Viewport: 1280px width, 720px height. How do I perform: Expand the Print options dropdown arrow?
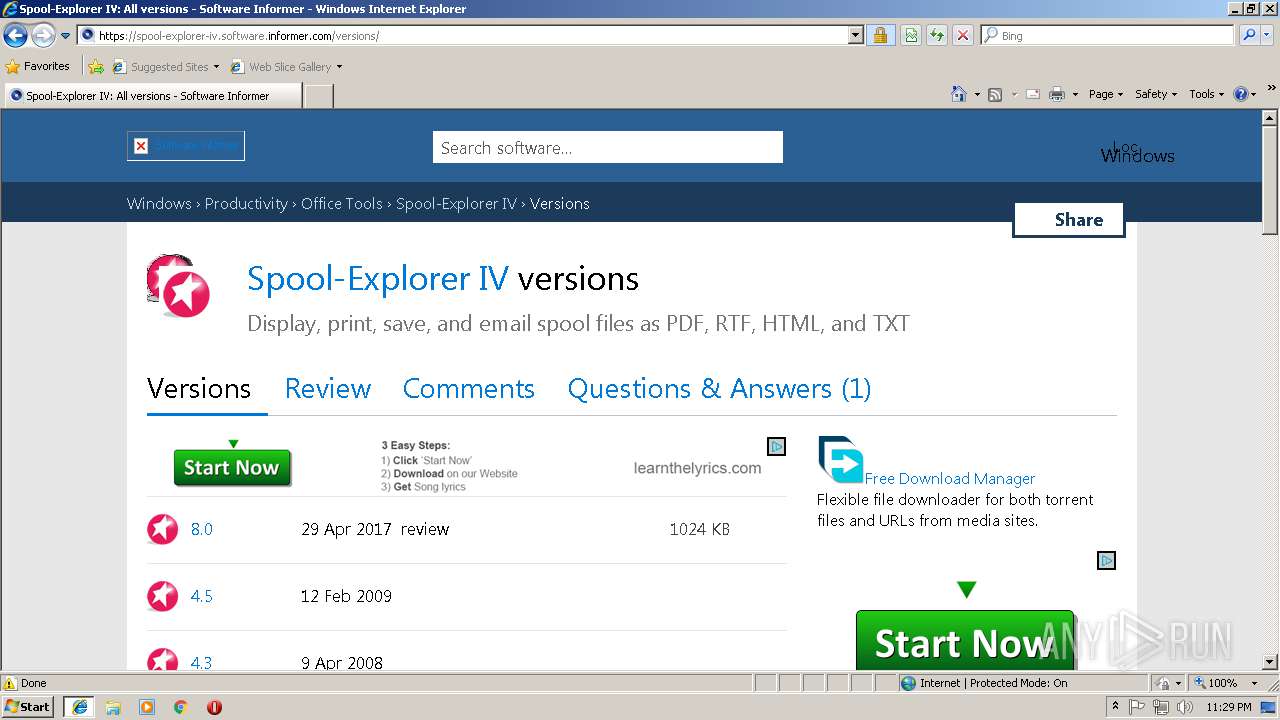pyautogui.click(x=1075, y=94)
